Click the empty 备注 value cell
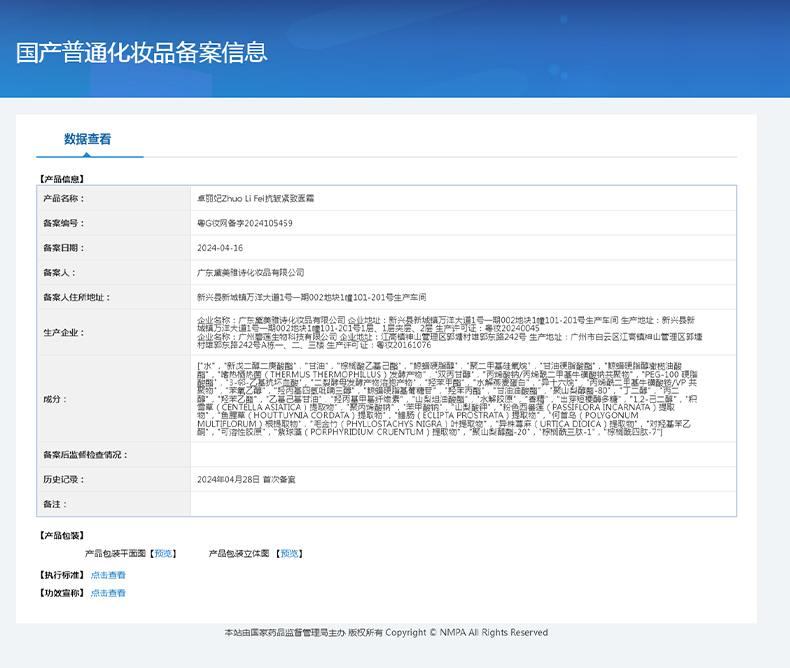790x668 pixels. (x=462, y=504)
